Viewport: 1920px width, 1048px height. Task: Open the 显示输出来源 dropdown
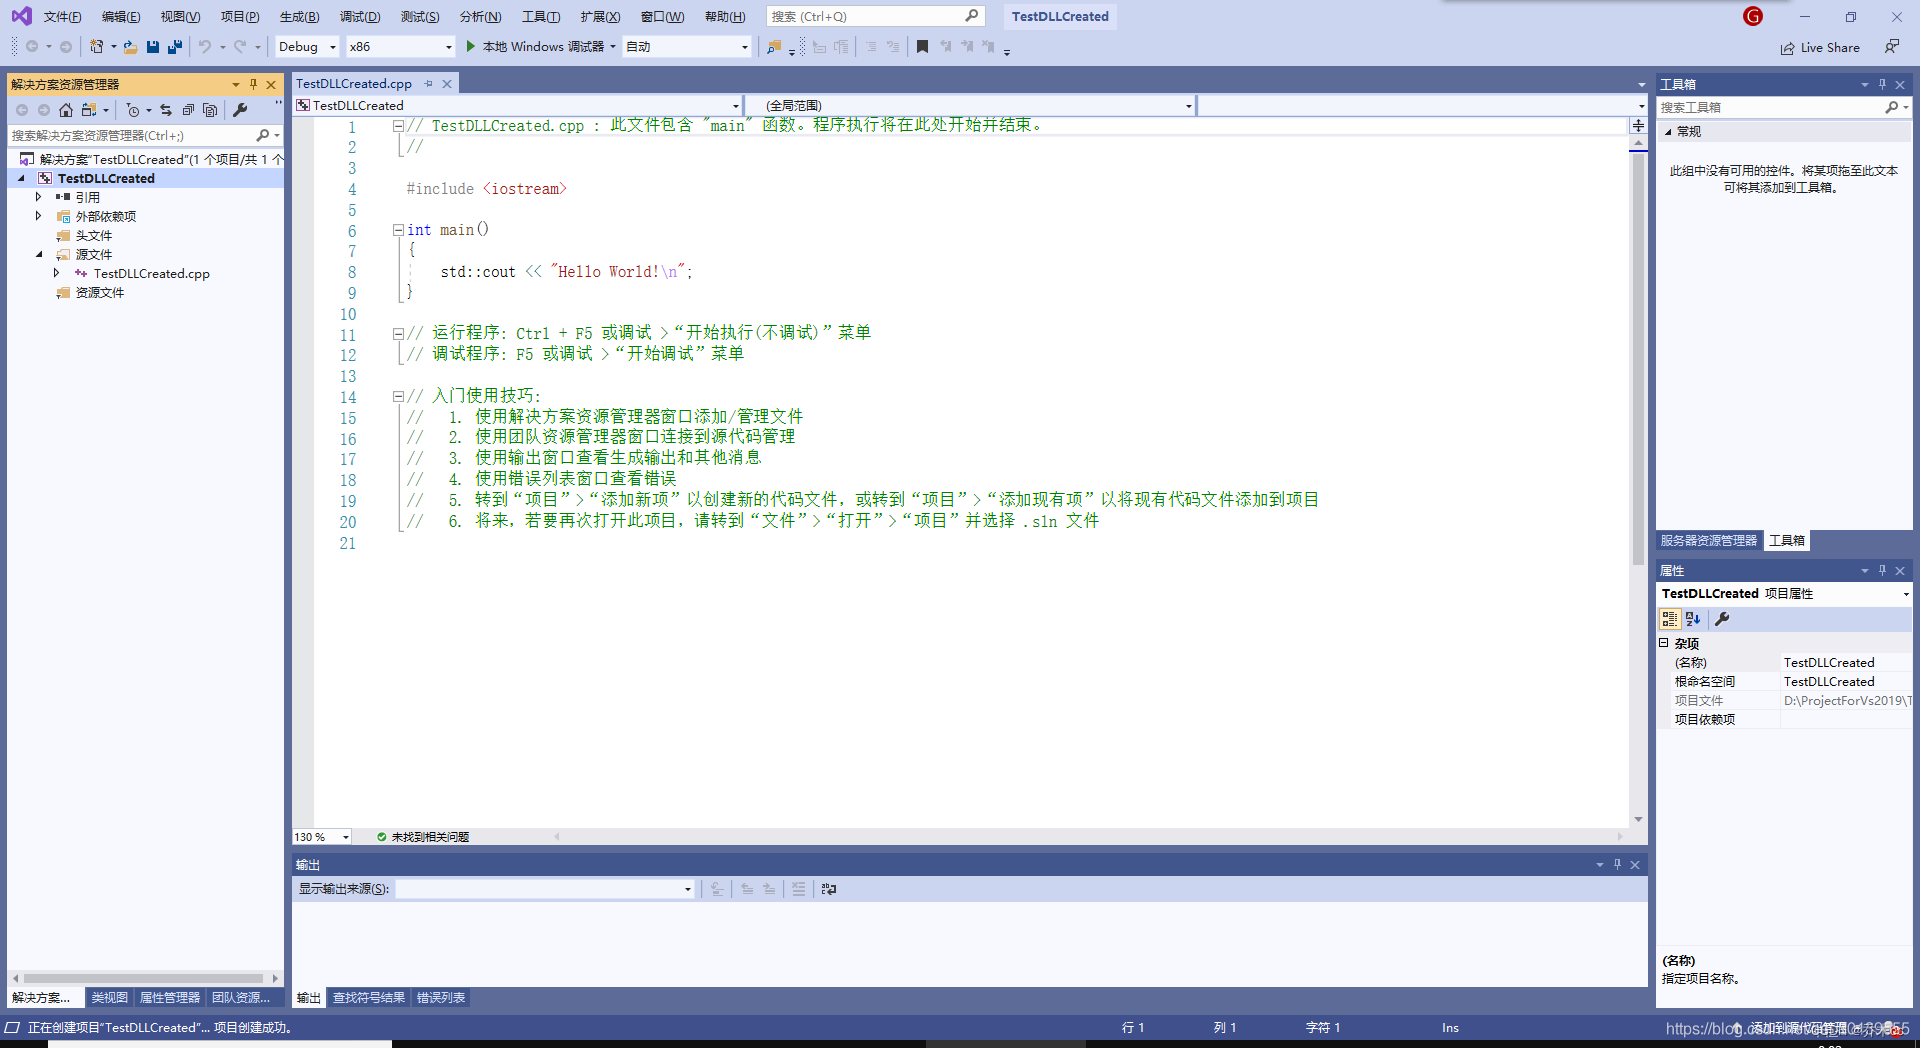(x=545, y=889)
